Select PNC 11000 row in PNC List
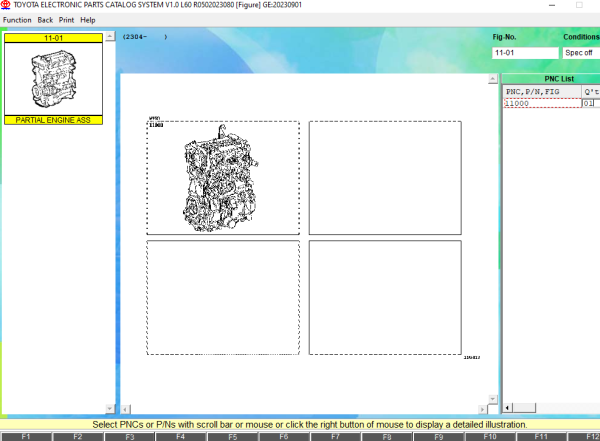600x441 pixels. 543,103
